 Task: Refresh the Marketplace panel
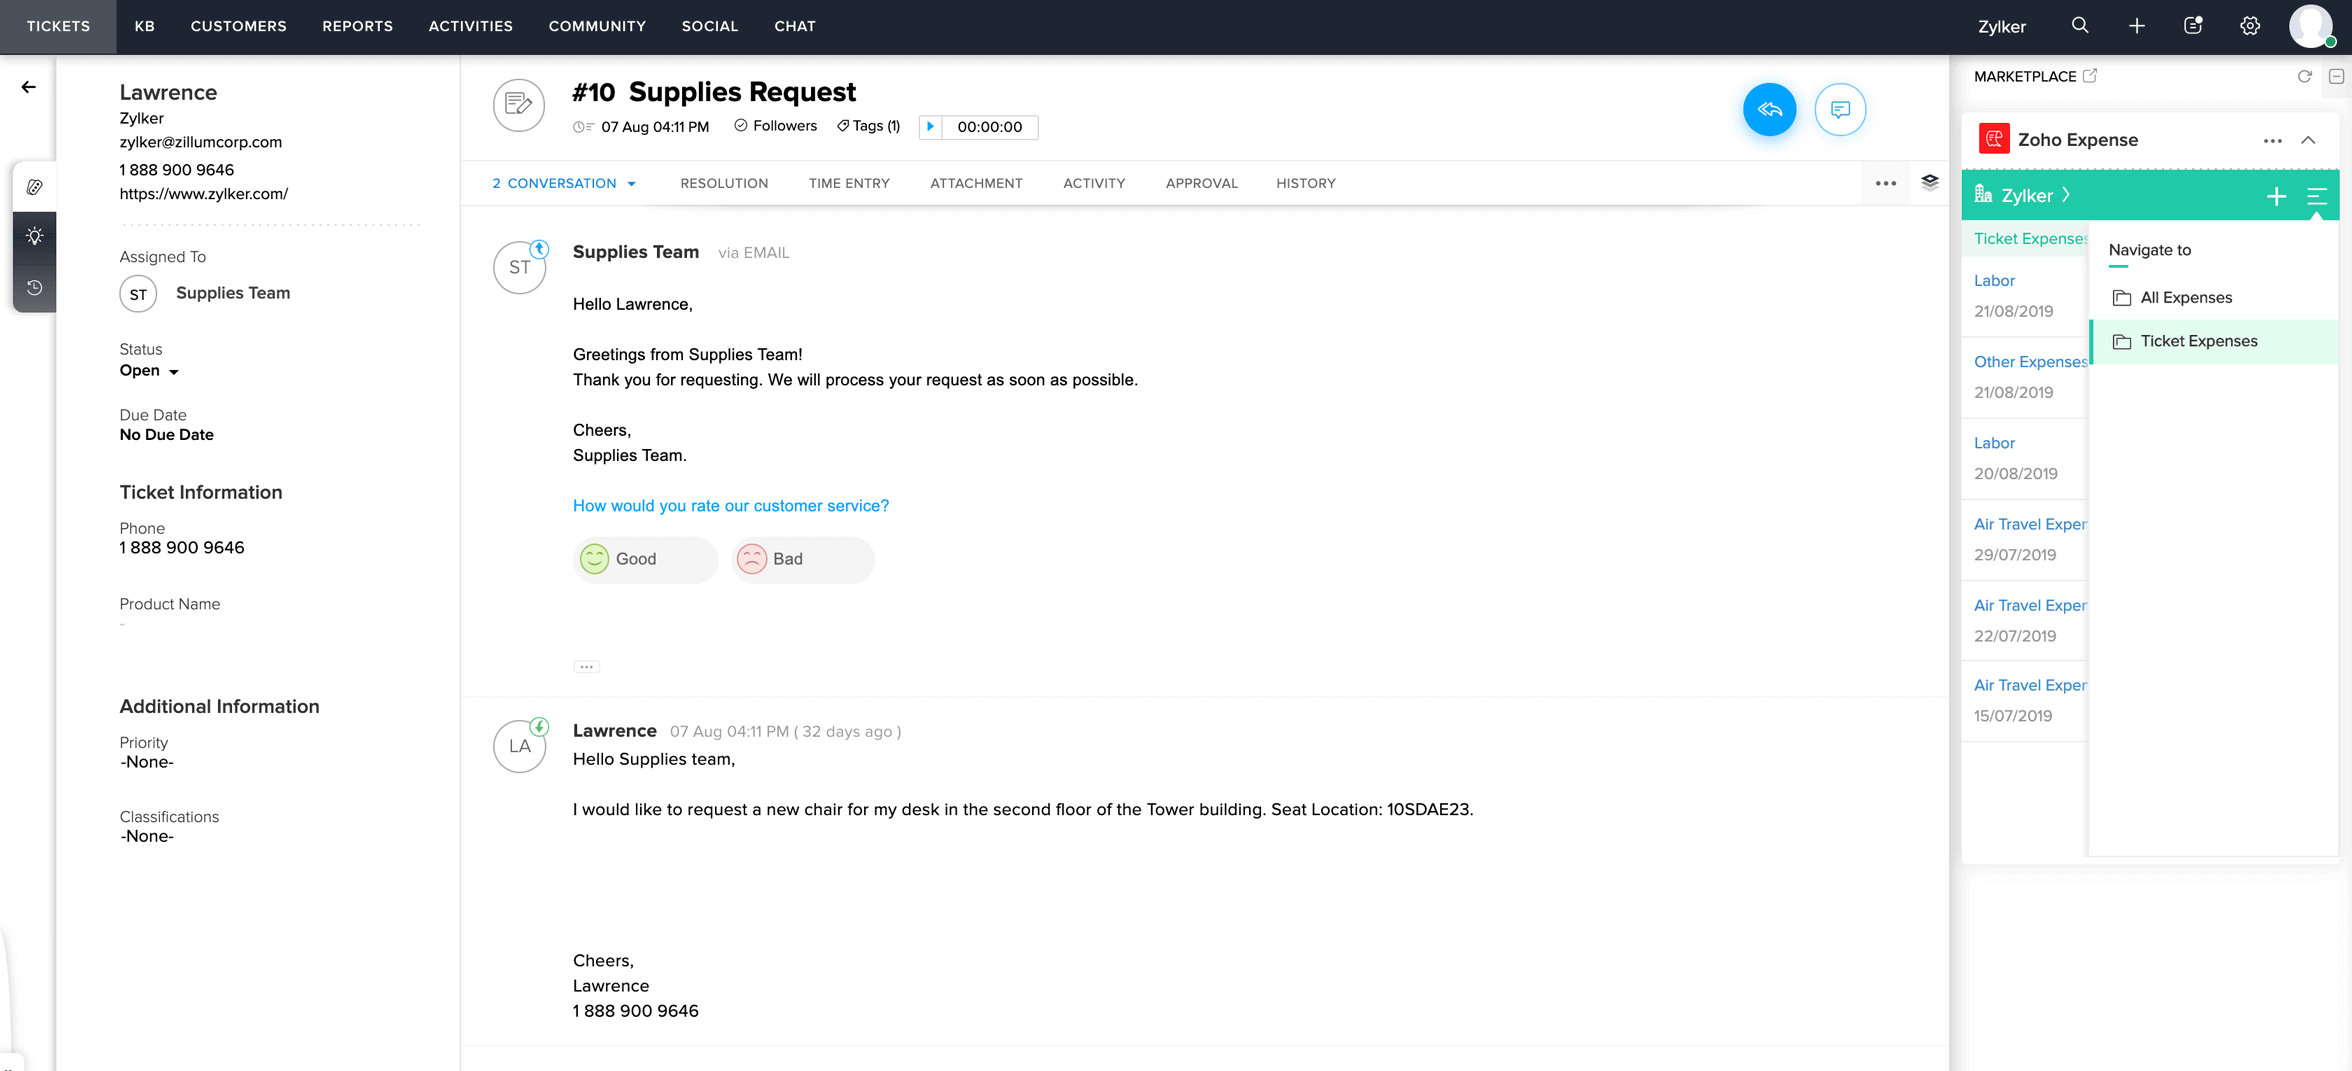coord(2305,77)
